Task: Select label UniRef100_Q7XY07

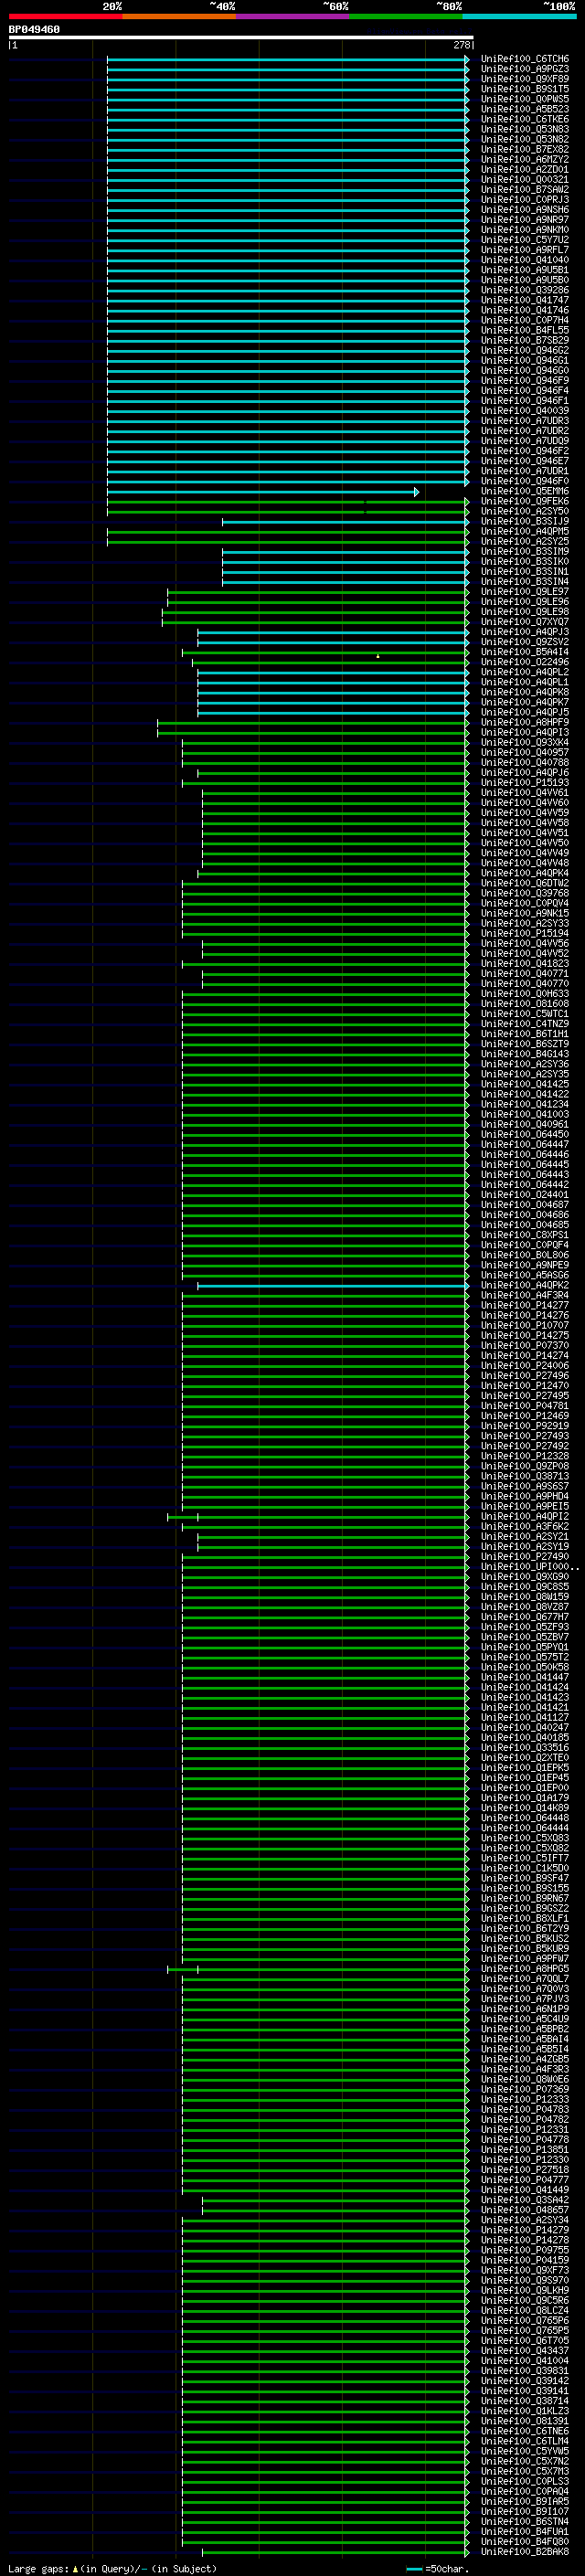Action: coord(525,622)
